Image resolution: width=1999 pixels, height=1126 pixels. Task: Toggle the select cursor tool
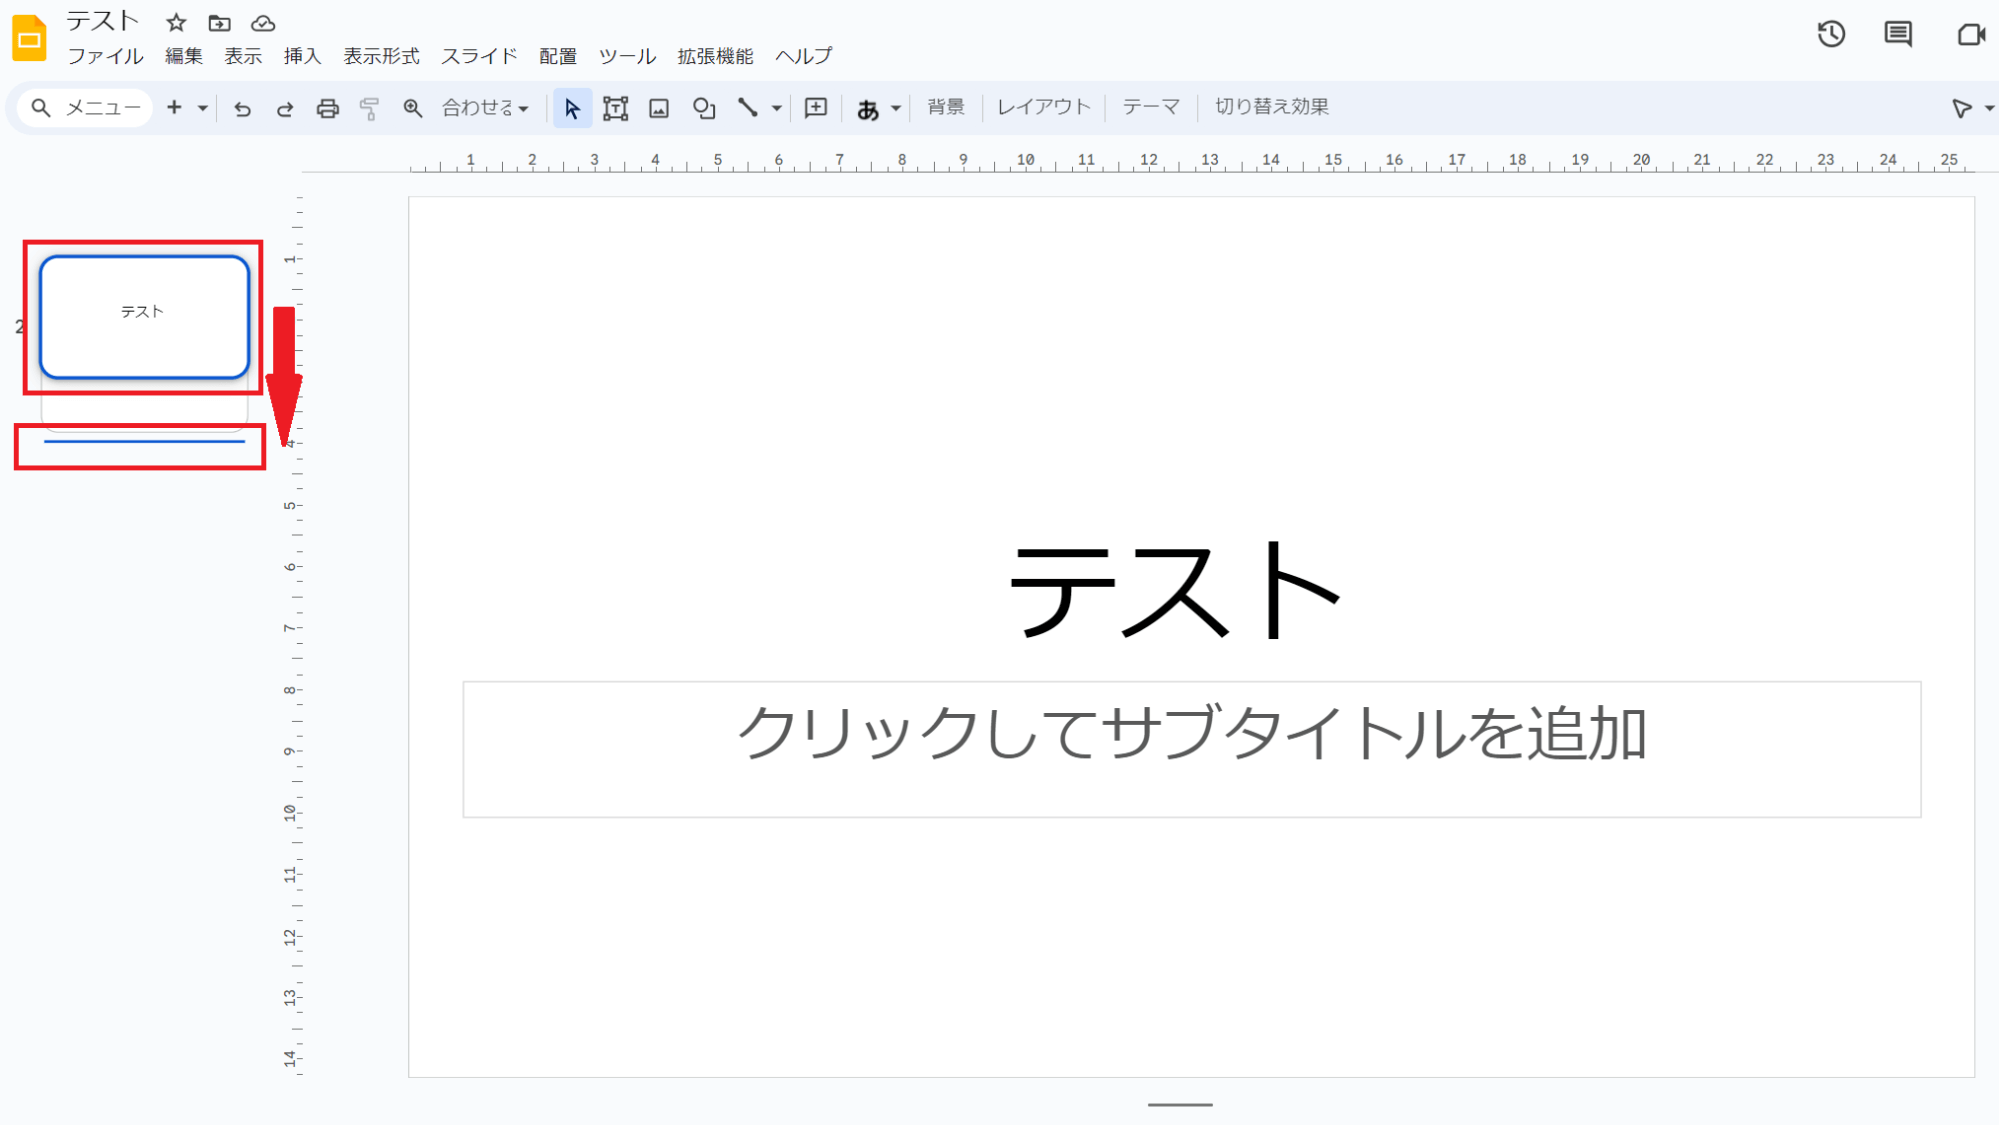[x=572, y=108]
